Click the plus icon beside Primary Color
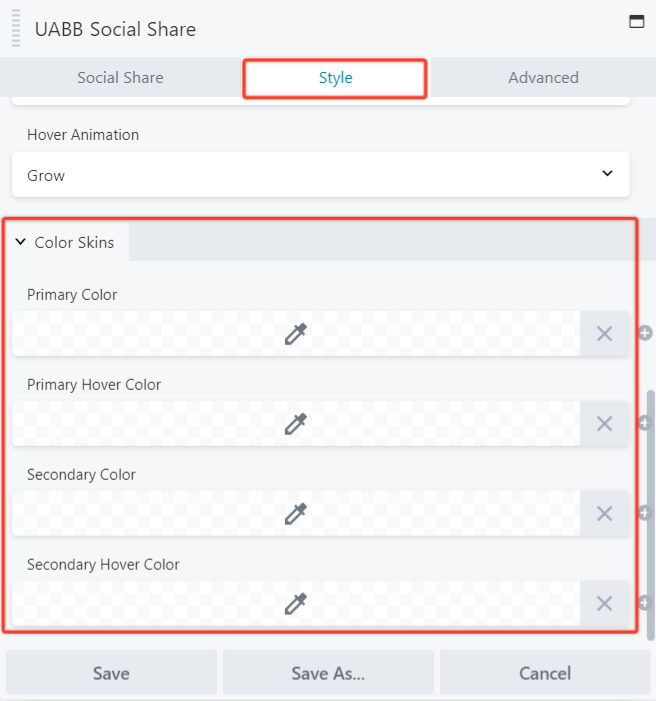 [646, 333]
